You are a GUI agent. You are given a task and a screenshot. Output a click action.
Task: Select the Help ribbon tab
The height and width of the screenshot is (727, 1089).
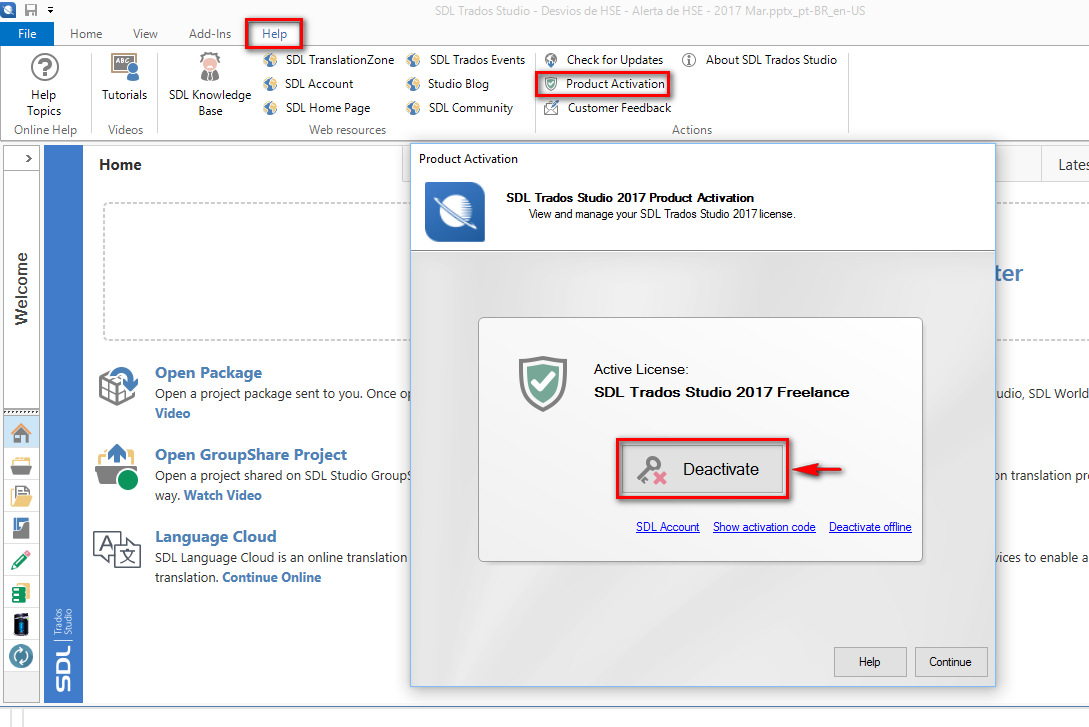click(274, 33)
